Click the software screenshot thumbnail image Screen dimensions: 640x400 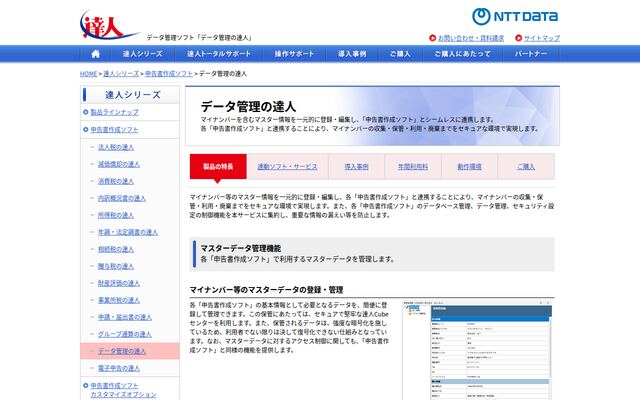click(477, 350)
